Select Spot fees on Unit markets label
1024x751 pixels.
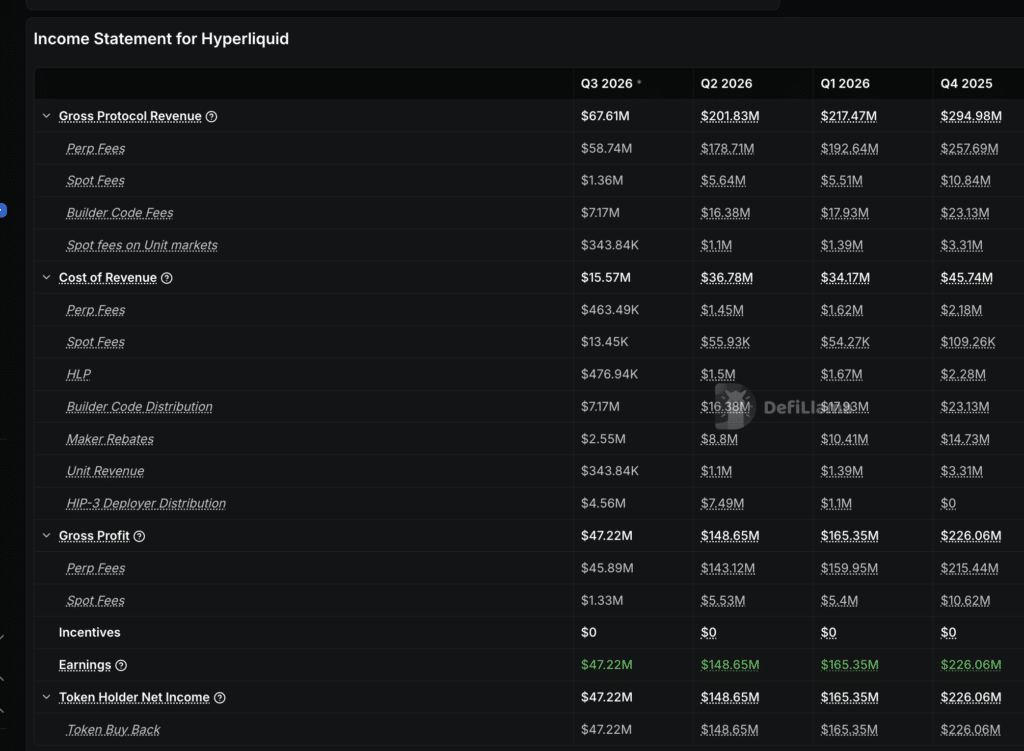[142, 246]
